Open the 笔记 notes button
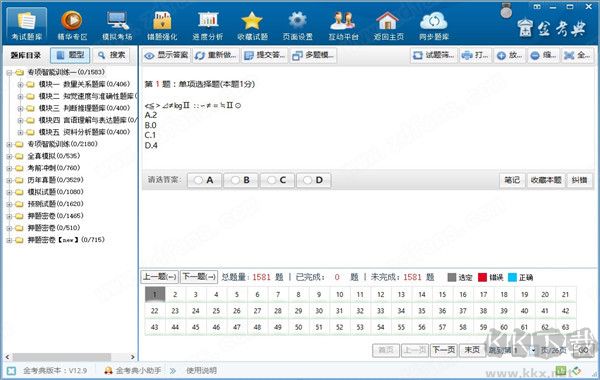Screen dimensions: 600x380 click(512, 180)
